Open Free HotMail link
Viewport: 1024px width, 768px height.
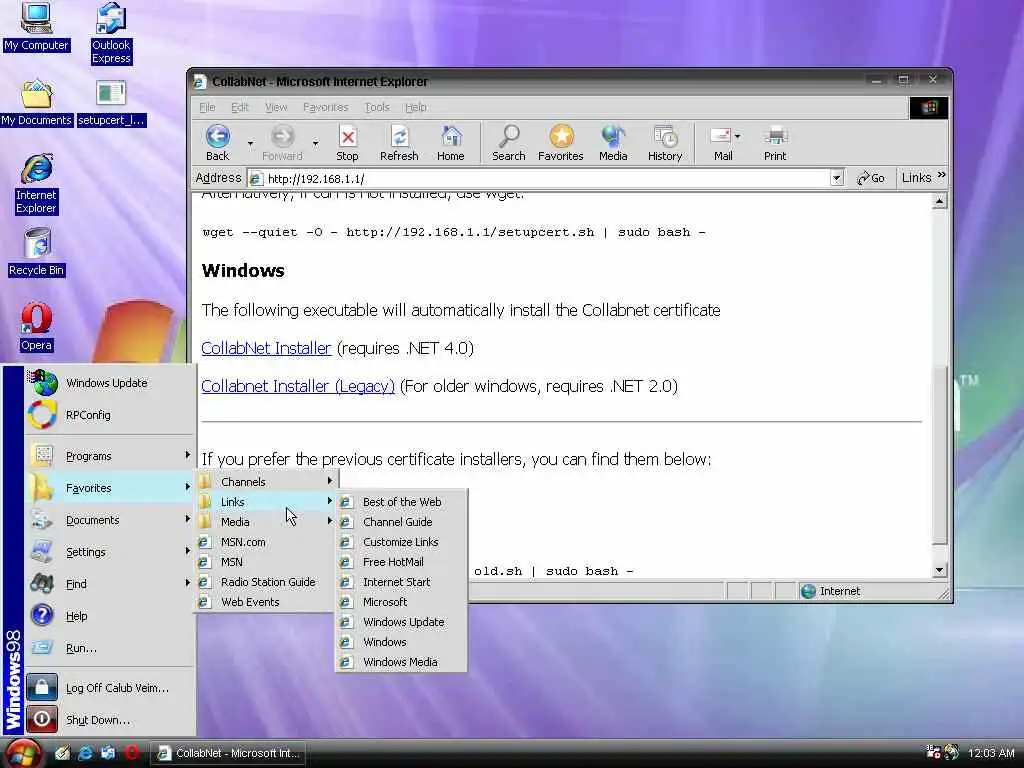point(402,562)
